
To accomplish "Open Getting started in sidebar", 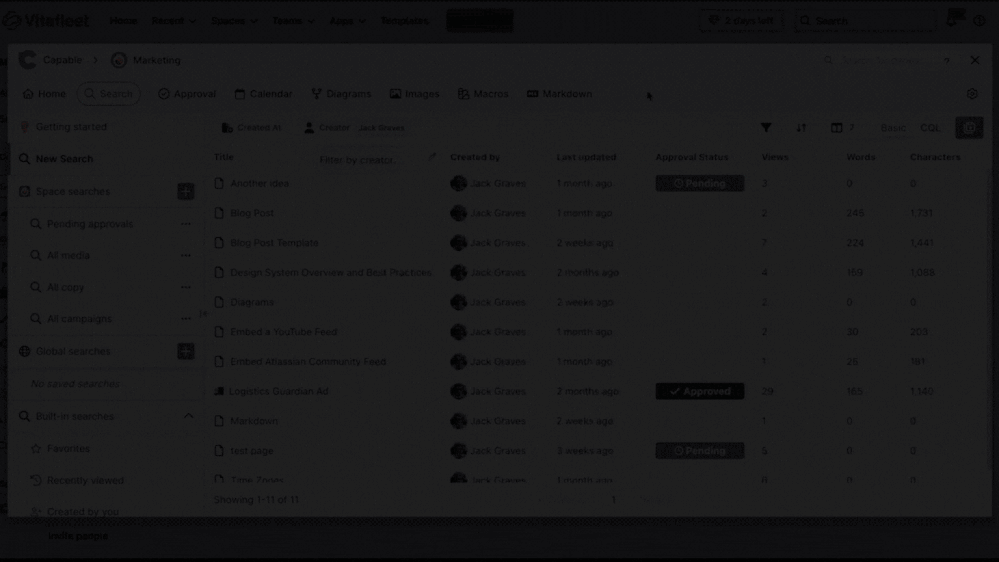I will [x=71, y=127].
